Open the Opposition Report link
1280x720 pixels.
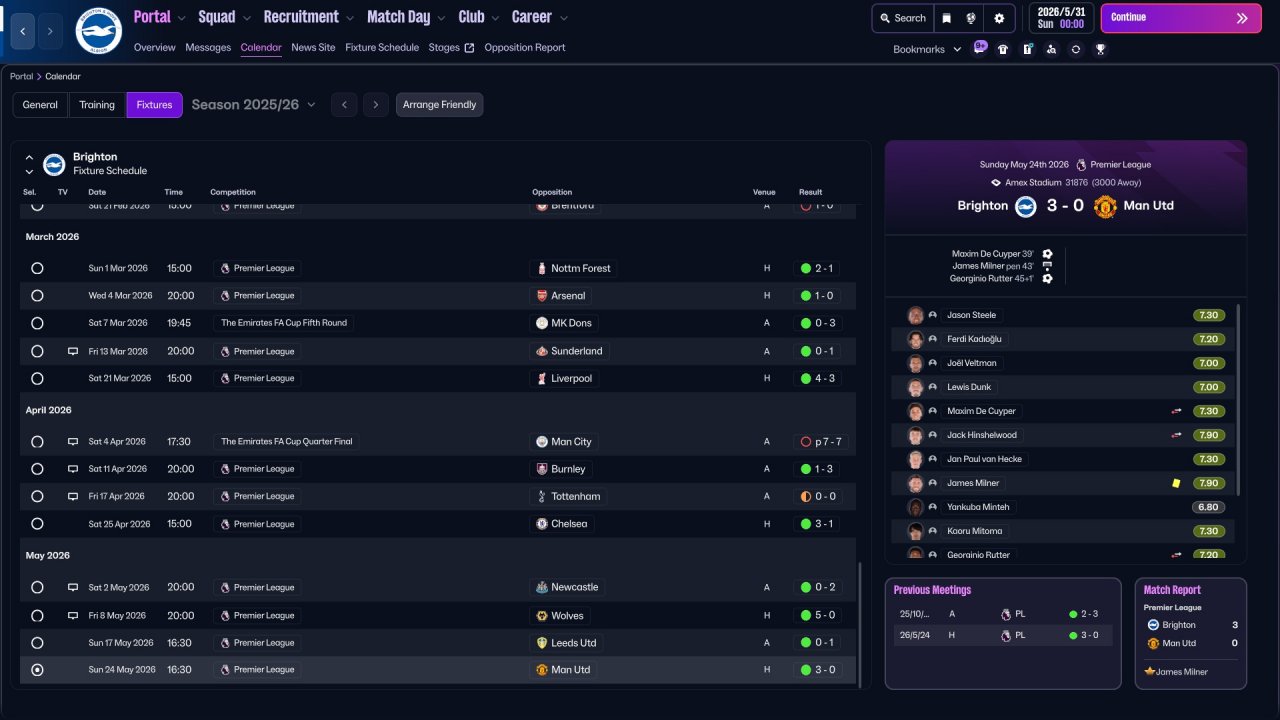[x=525, y=48]
